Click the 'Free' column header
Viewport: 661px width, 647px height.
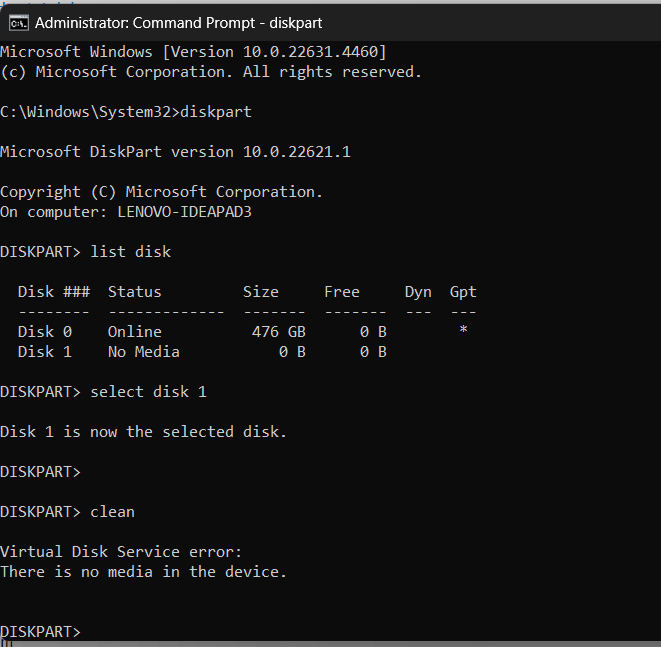(x=342, y=292)
